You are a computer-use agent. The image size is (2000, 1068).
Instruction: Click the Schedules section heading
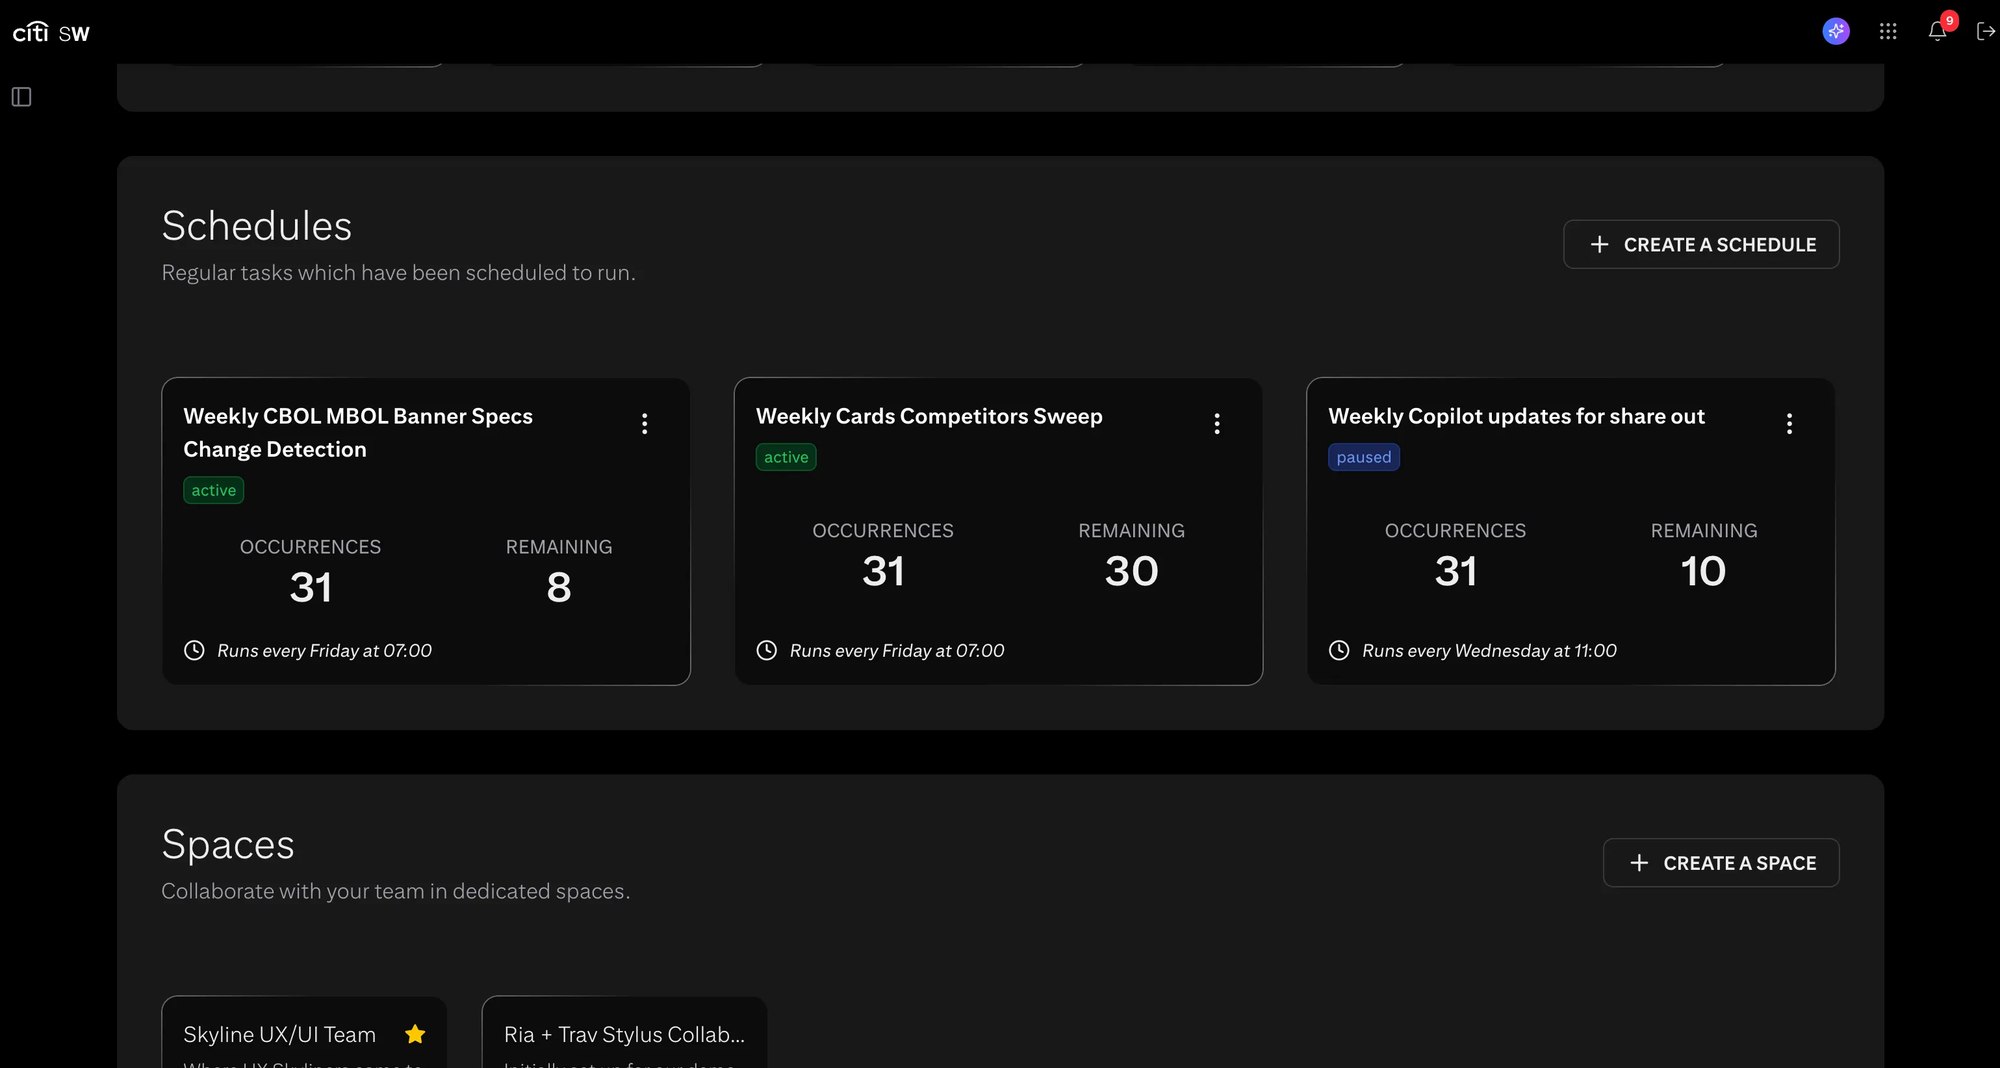257,226
